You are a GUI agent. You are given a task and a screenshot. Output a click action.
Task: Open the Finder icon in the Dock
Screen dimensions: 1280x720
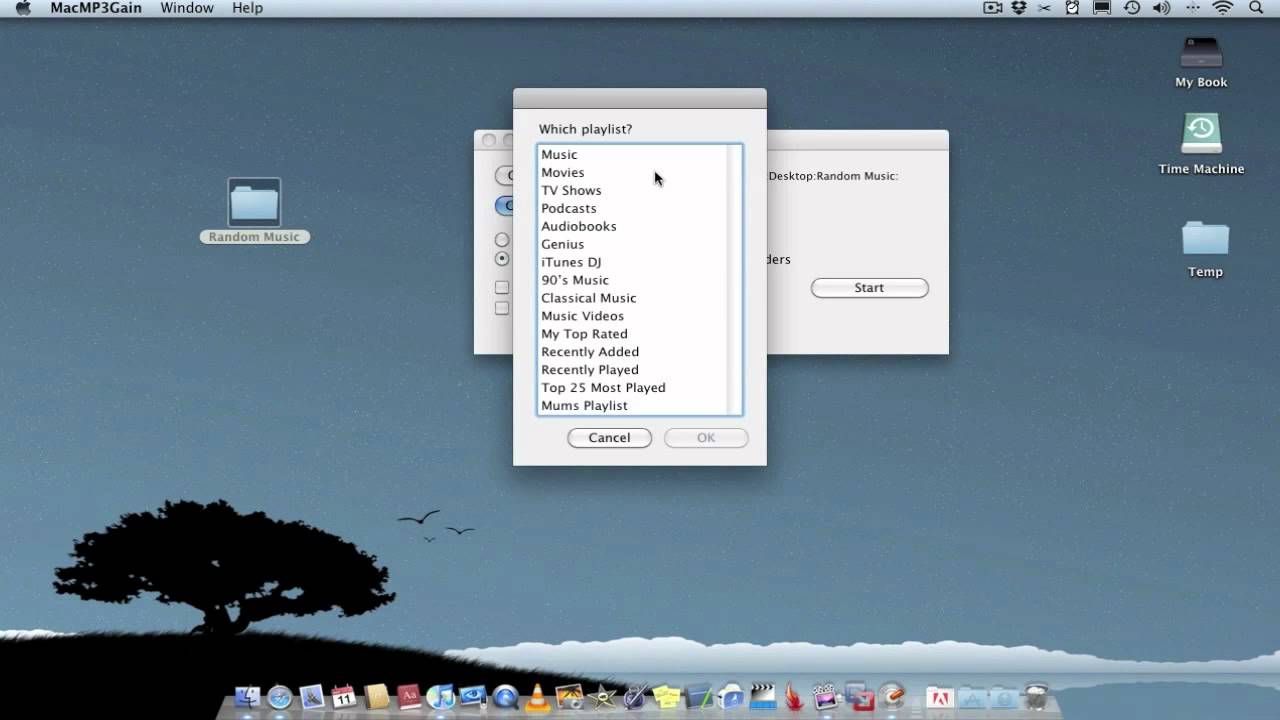(247, 697)
